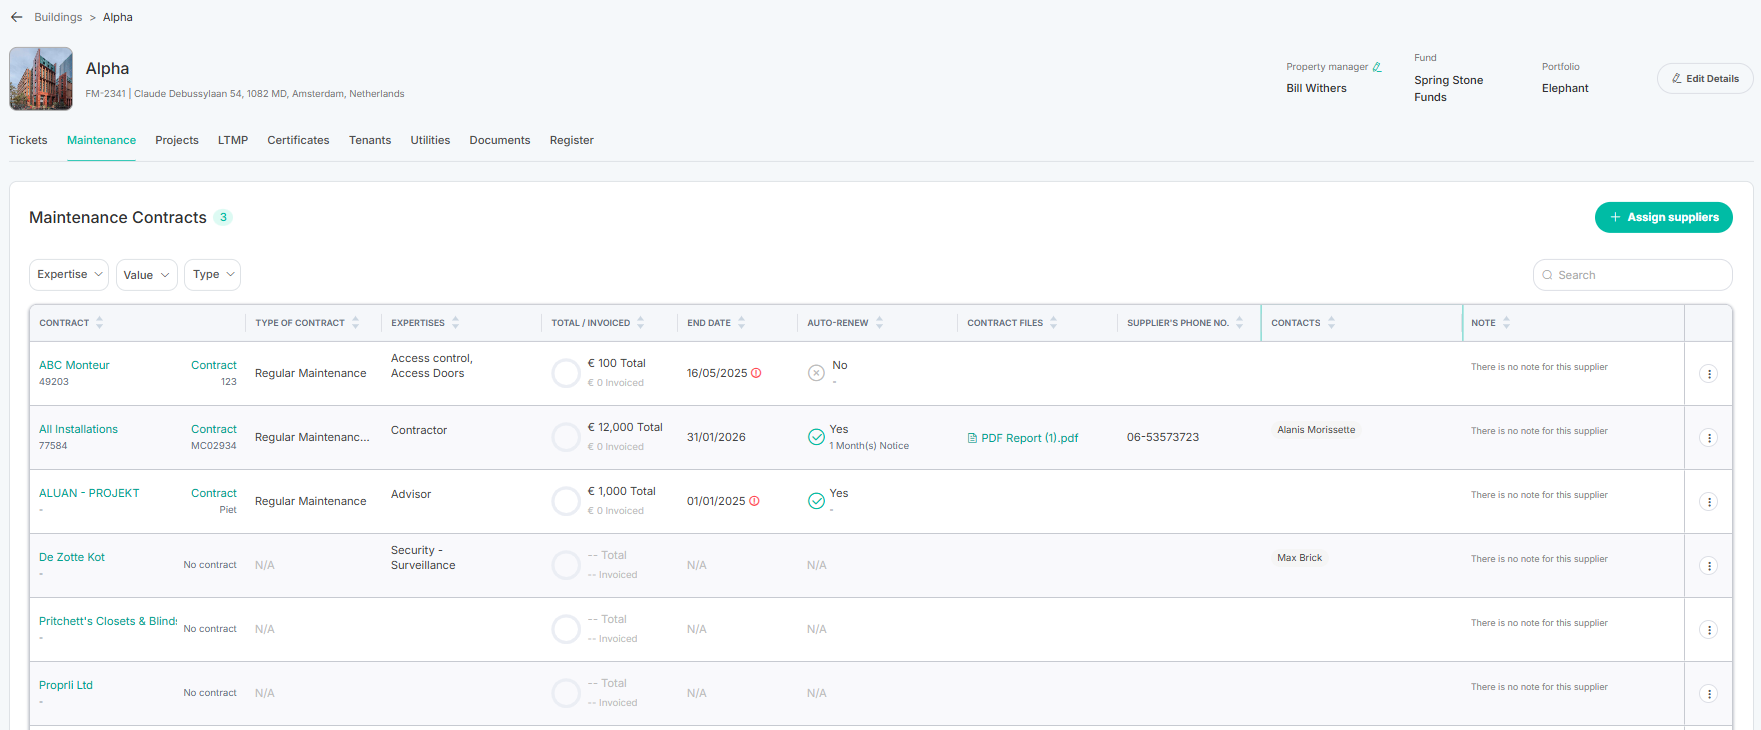This screenshot has height=730, width=1761.
Task: Open ABC Monteur supplier link
Action: point(74,365)
